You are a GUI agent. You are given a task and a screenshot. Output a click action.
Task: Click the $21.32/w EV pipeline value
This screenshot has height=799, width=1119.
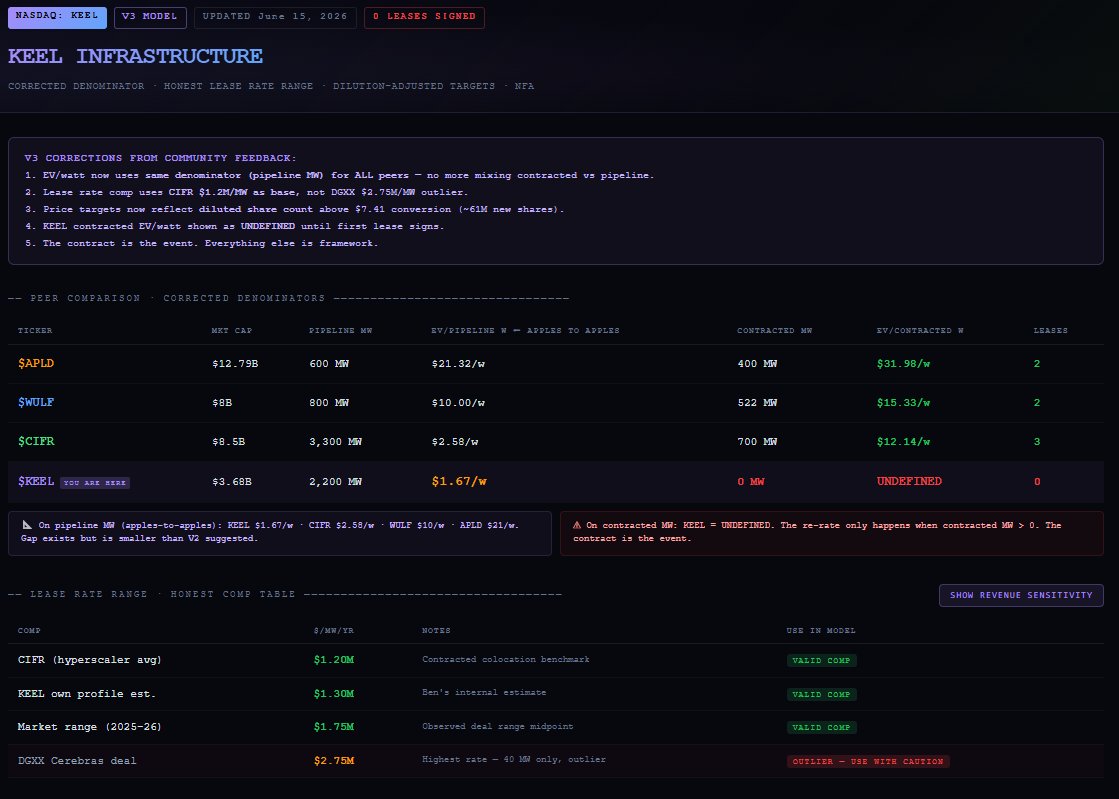(458, 364)
